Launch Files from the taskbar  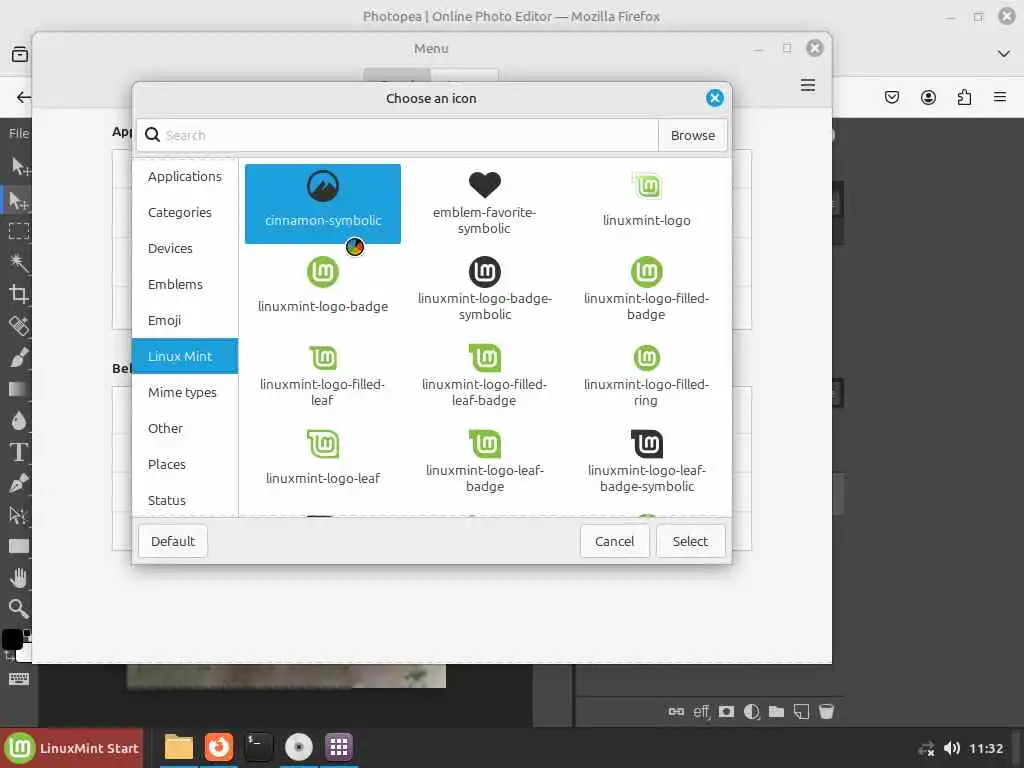[x=178, y=747]
